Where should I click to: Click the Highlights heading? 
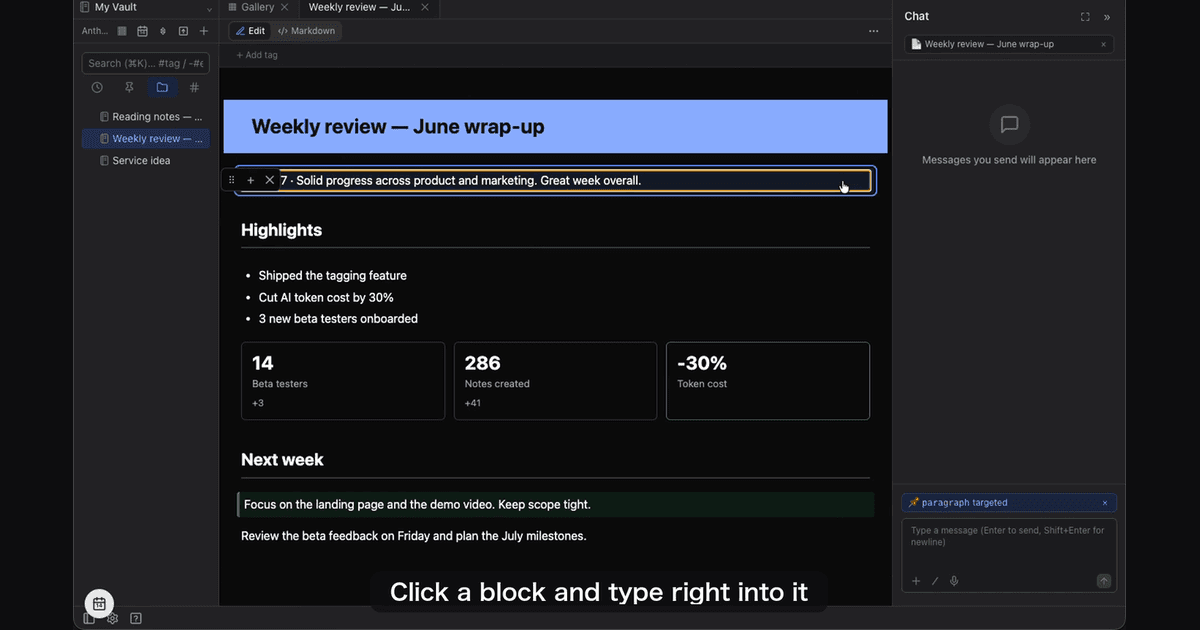[x=281, y=230]
